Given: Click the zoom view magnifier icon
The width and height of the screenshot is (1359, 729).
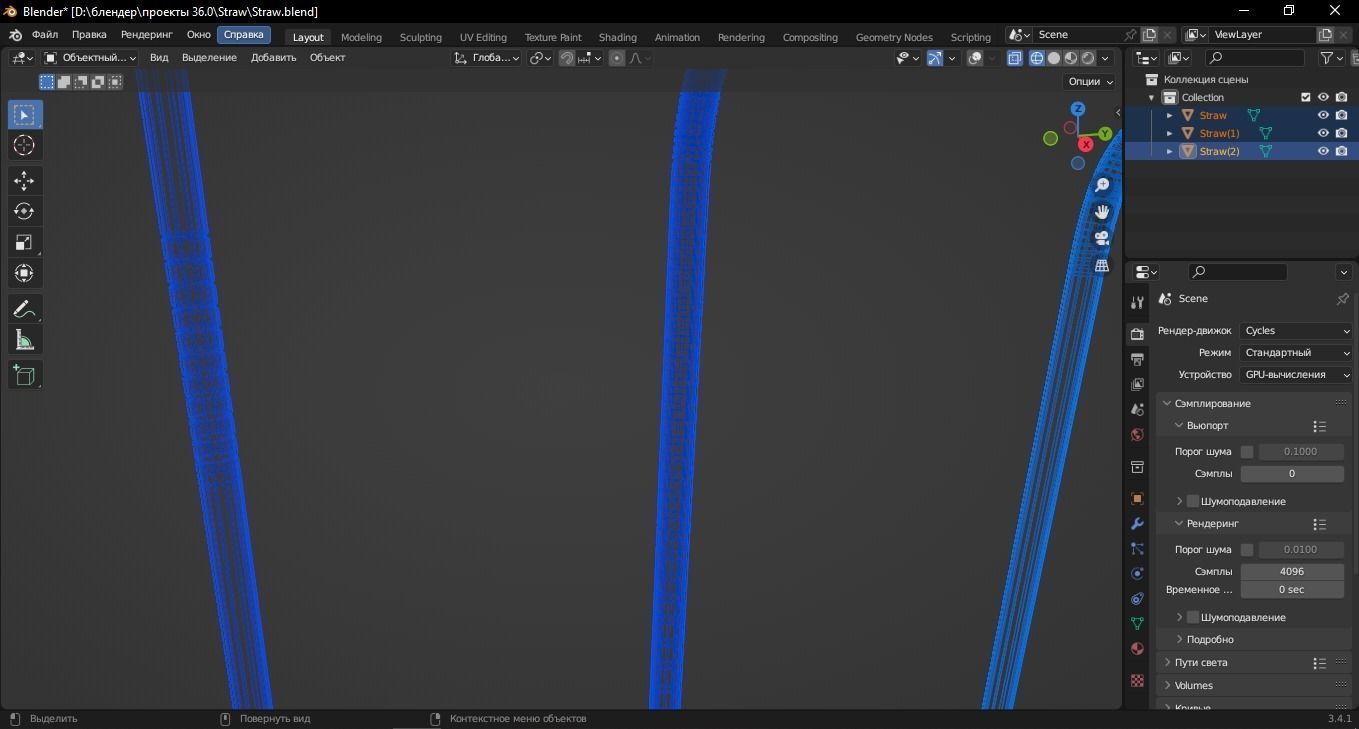Looking at the screenshot, I should tap(1102, 185).
